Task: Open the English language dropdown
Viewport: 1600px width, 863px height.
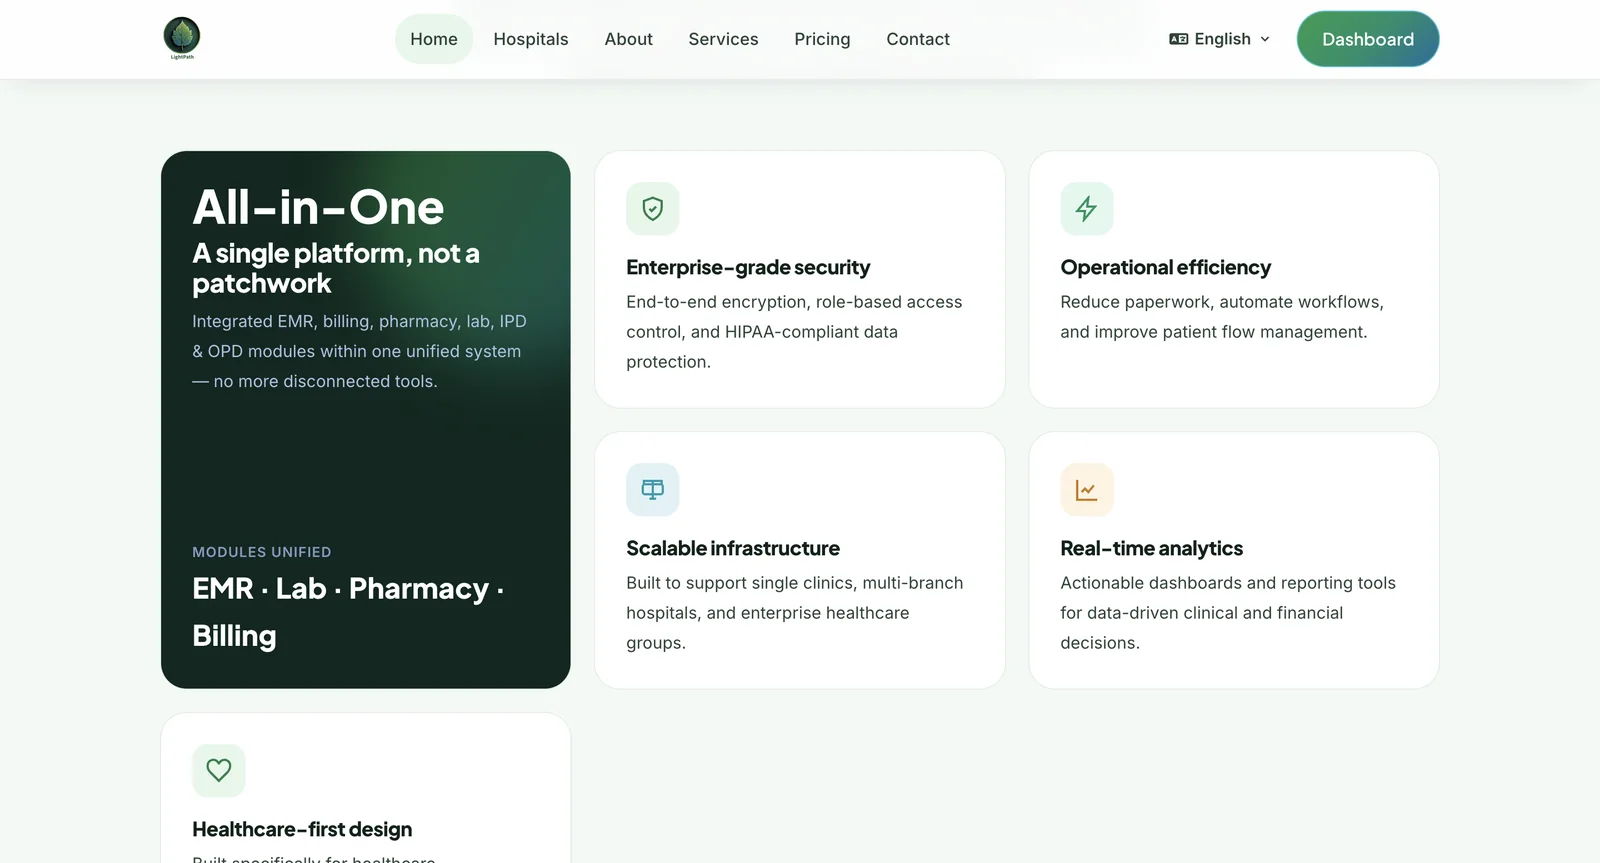Action: 1220,39
